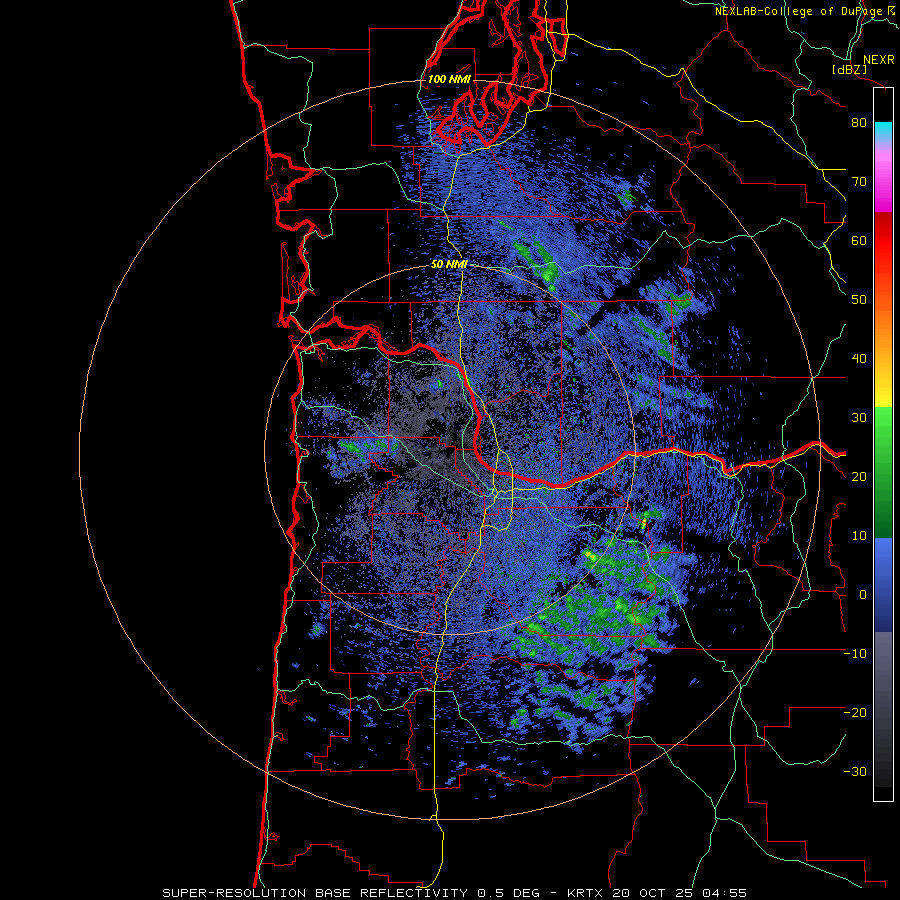Click the 100 NMI range ring label

tap(449, 79)
